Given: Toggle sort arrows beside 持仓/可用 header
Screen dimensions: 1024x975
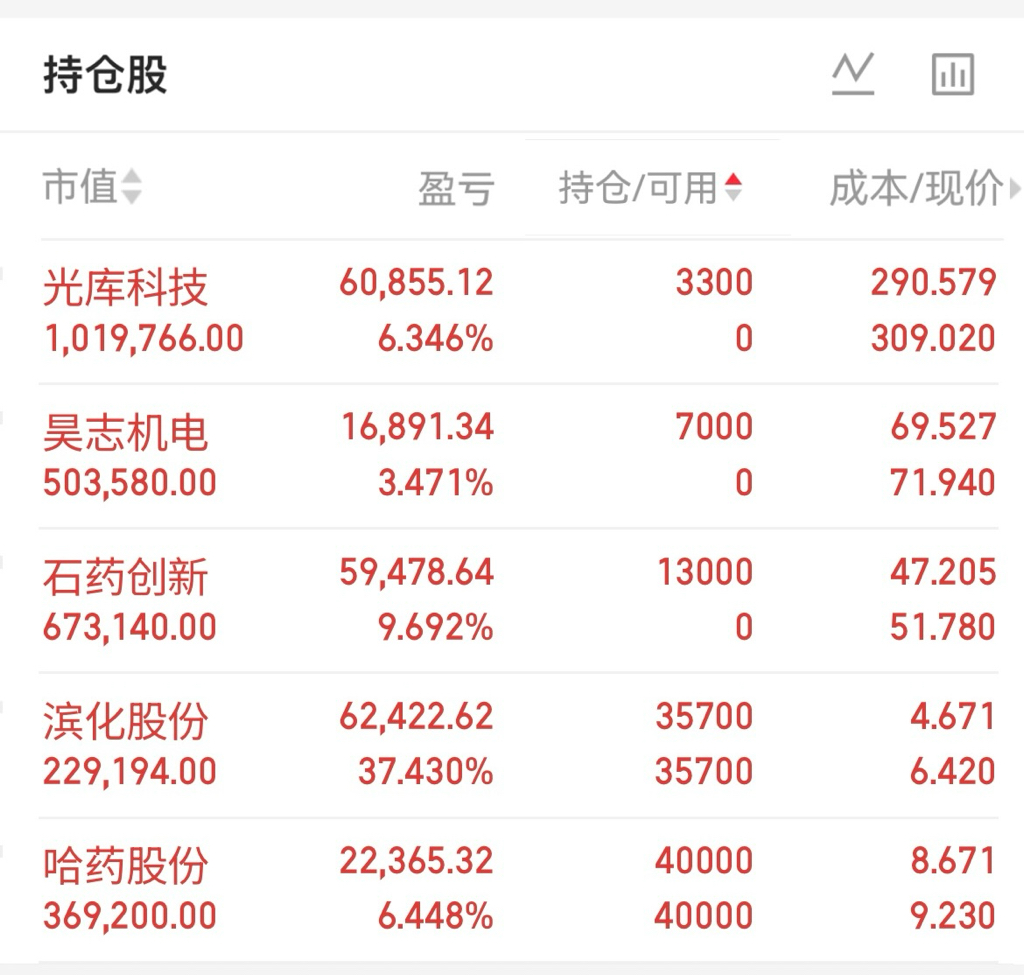Looking at the screenshot, I should coord(733,187).
